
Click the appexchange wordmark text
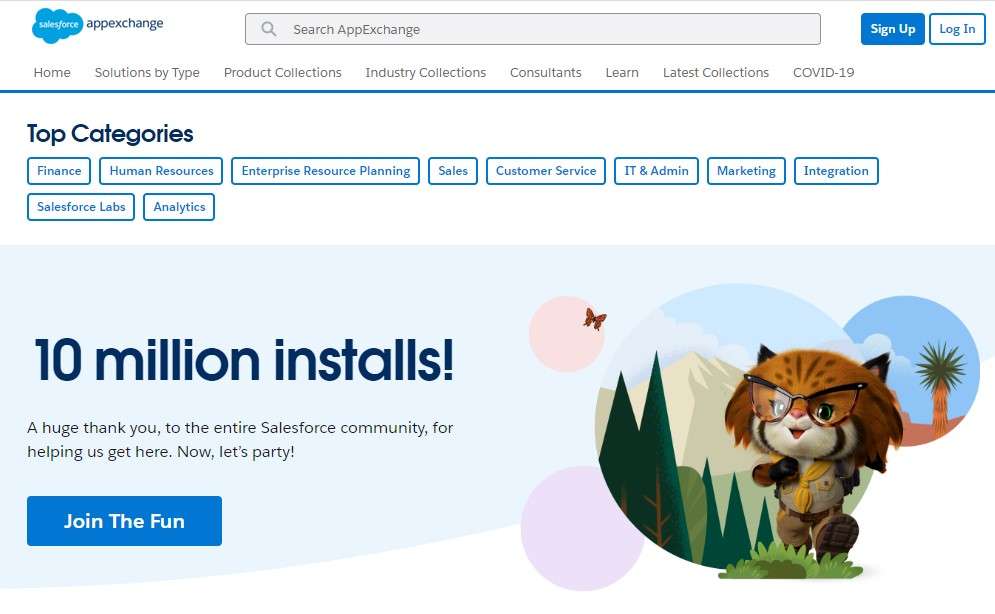124,23
